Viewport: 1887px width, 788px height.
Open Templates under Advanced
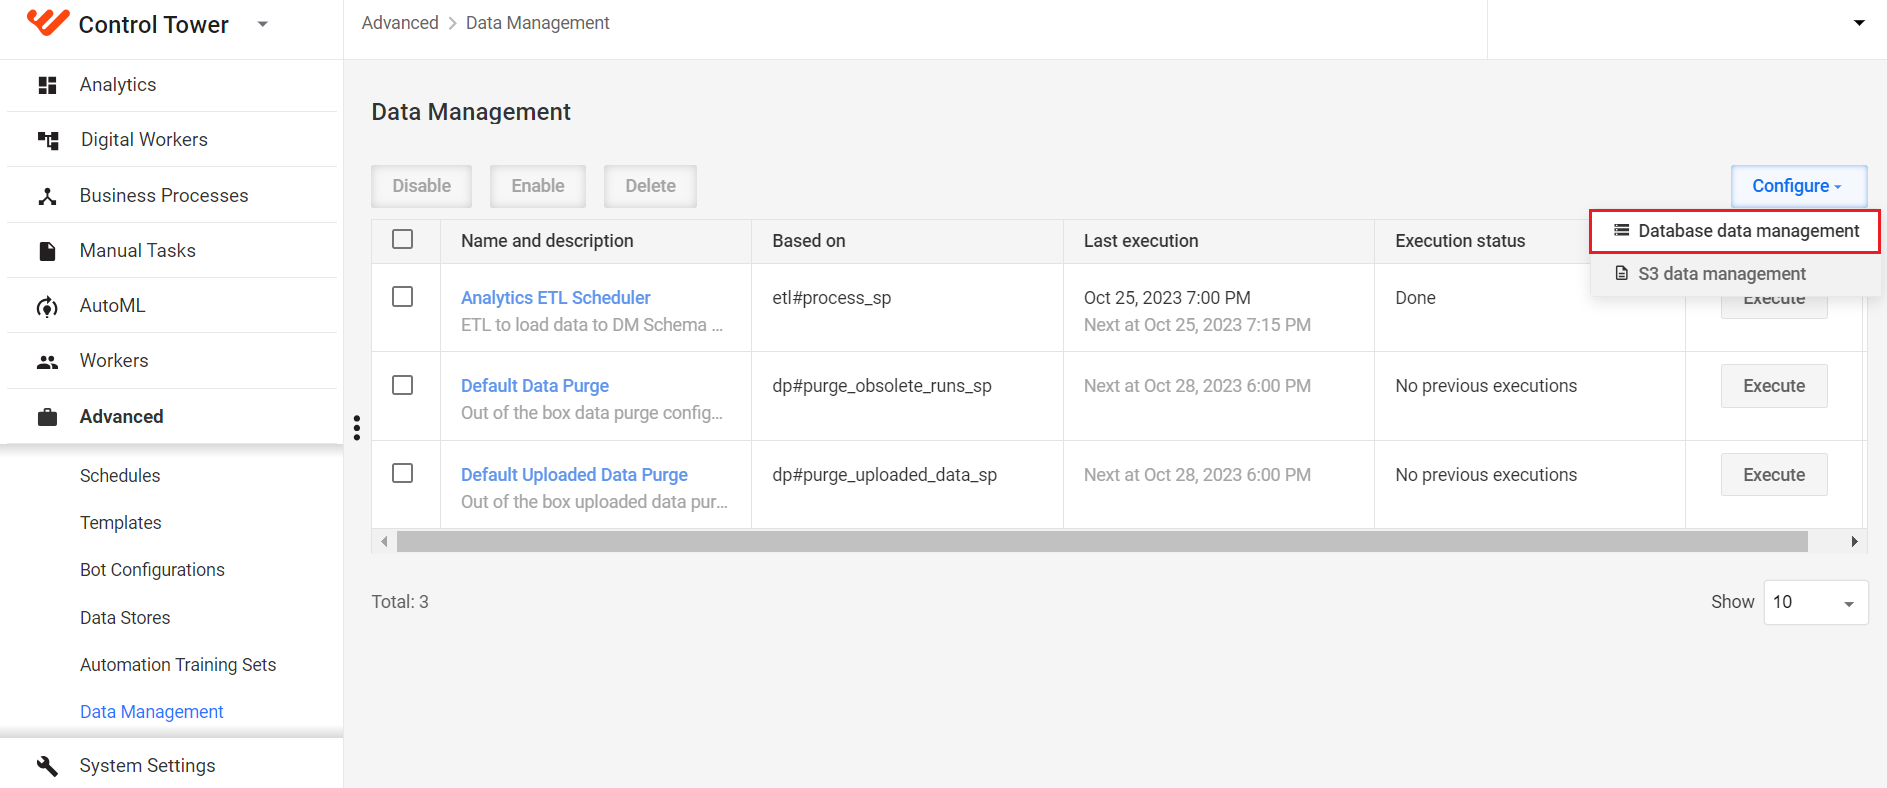[x=121, y=523]
